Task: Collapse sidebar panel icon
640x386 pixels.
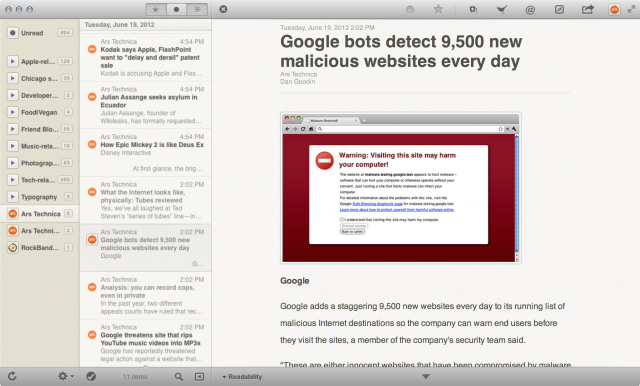Action: tap(199, 376)
